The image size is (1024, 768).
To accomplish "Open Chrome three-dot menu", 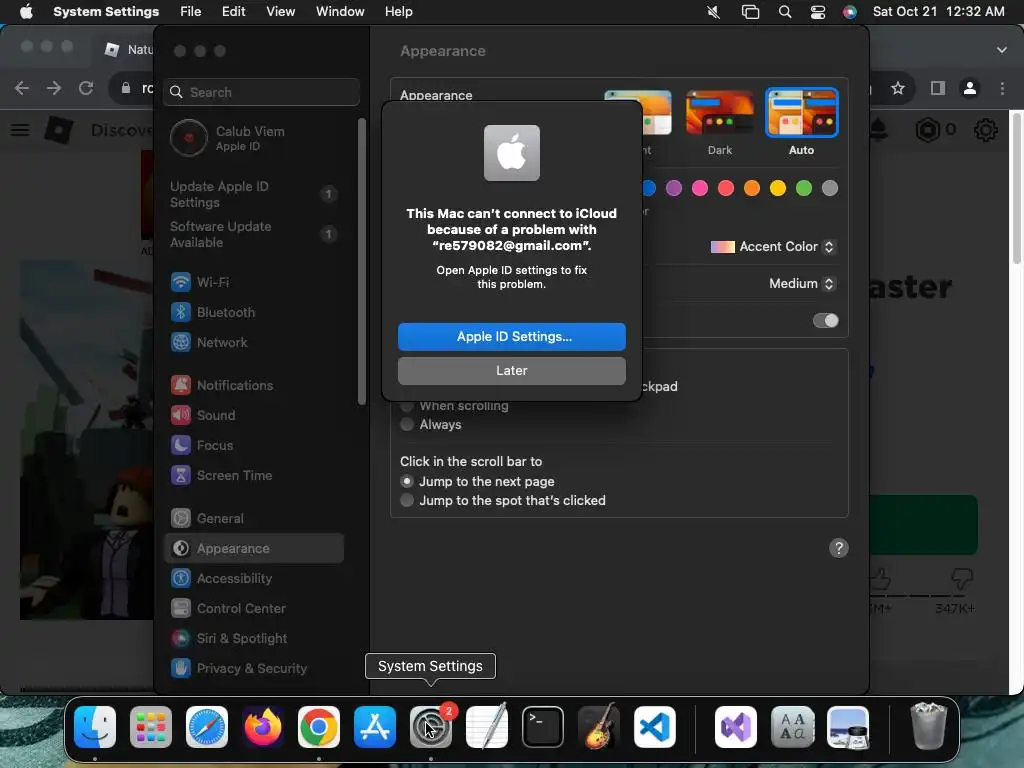I will [x=1002, y=88].
